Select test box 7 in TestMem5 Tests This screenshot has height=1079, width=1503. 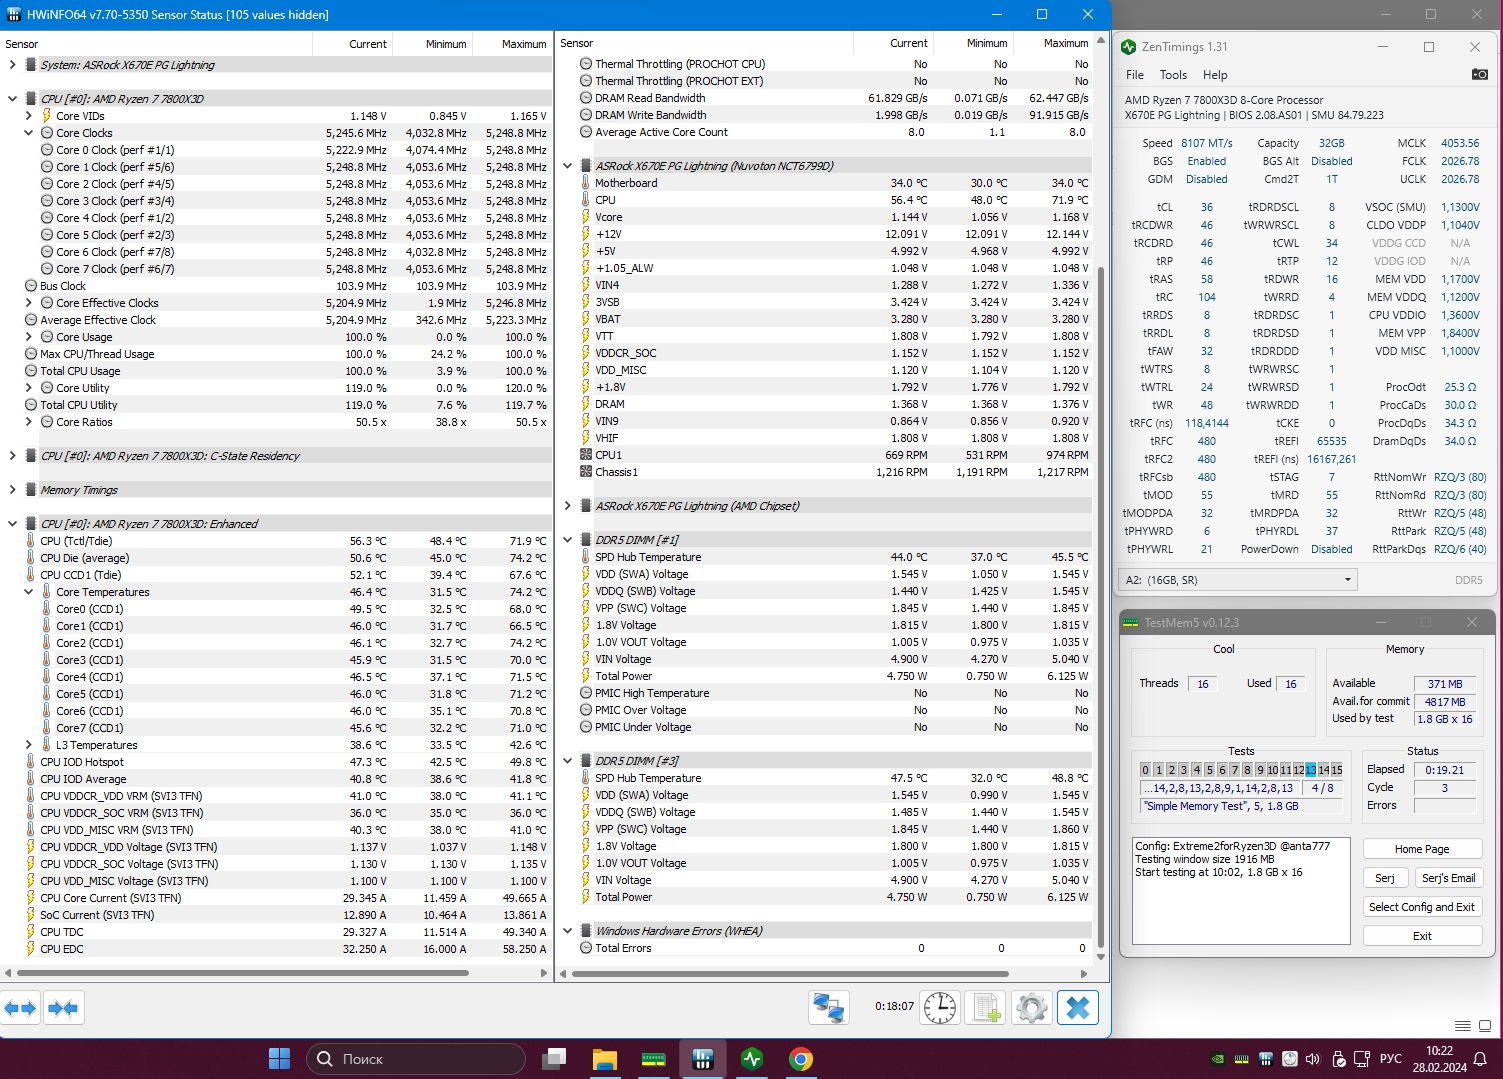click(1234, 769)
